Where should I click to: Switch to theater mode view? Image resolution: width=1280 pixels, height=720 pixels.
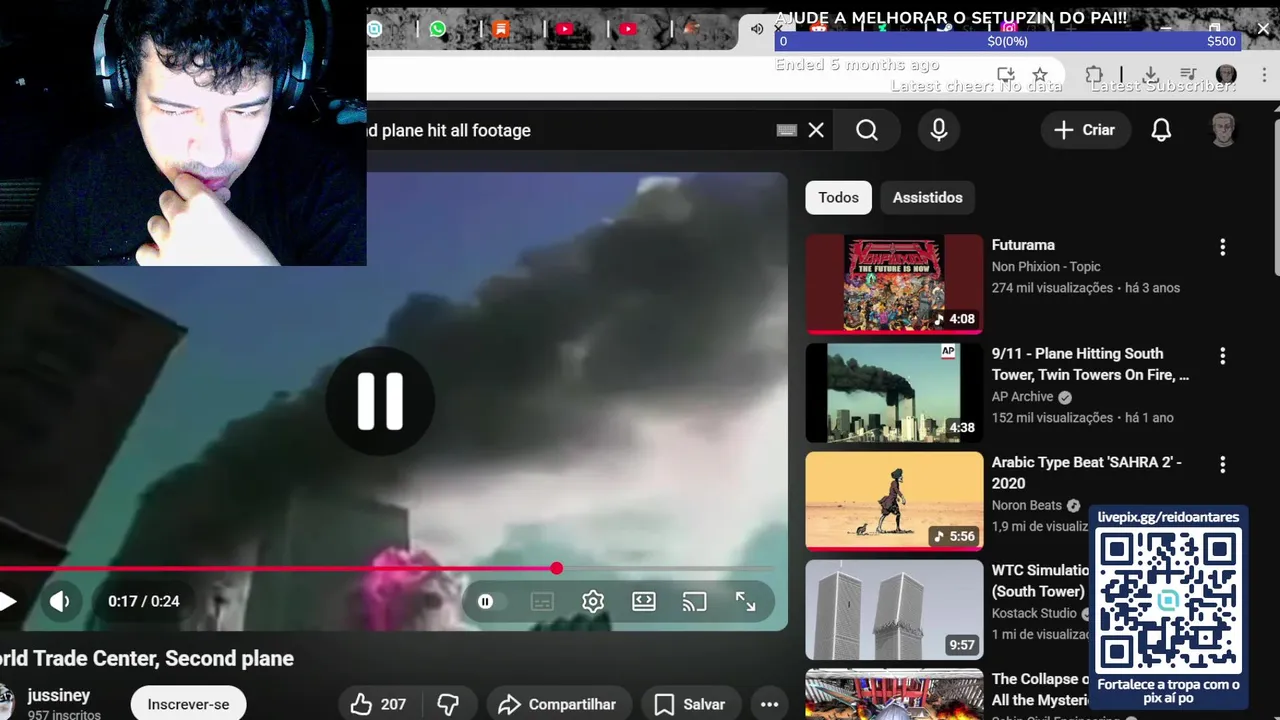pos(644,601)
